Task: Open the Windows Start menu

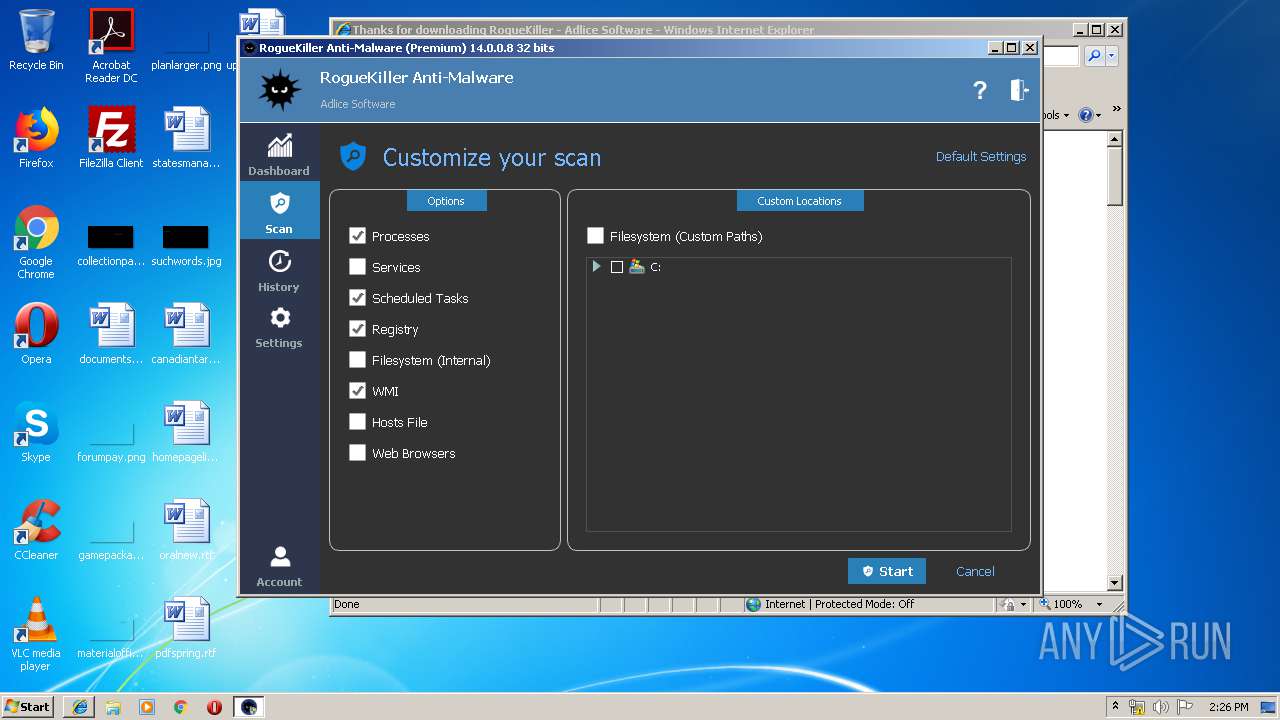Action: pyautogui.click(x=27, y=707)
